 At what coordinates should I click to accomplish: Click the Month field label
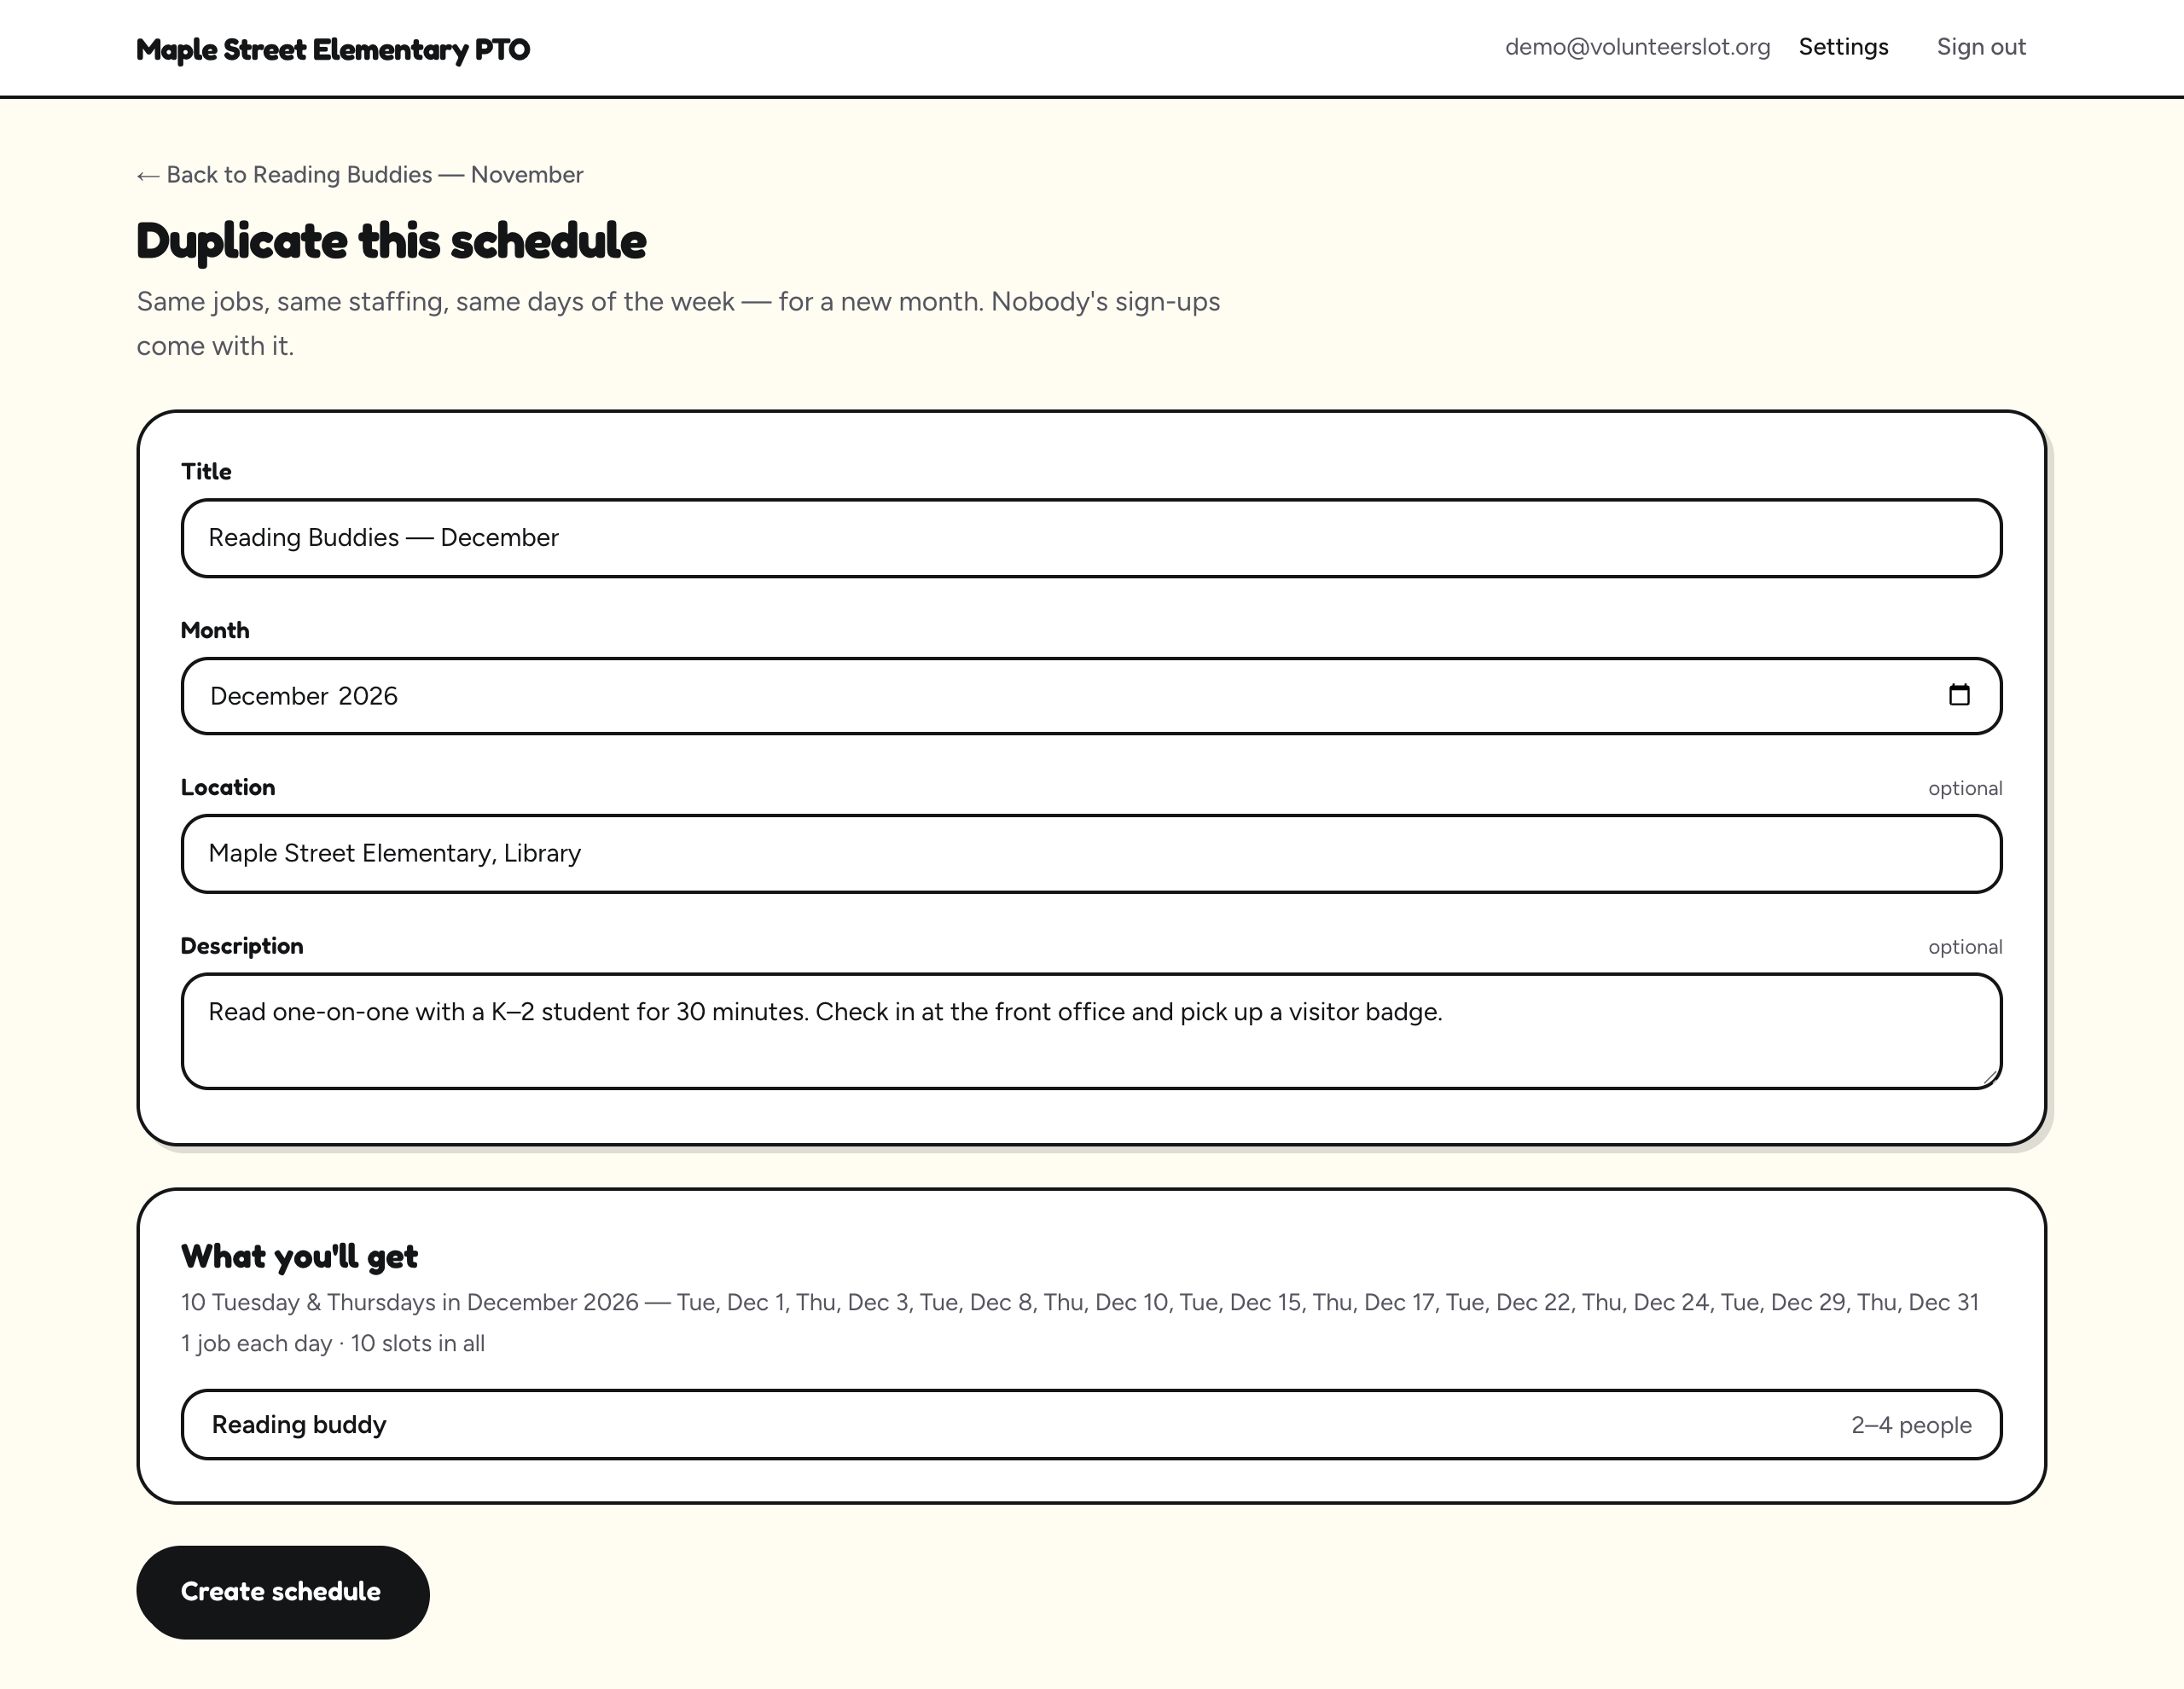click(x=215, y=630)
